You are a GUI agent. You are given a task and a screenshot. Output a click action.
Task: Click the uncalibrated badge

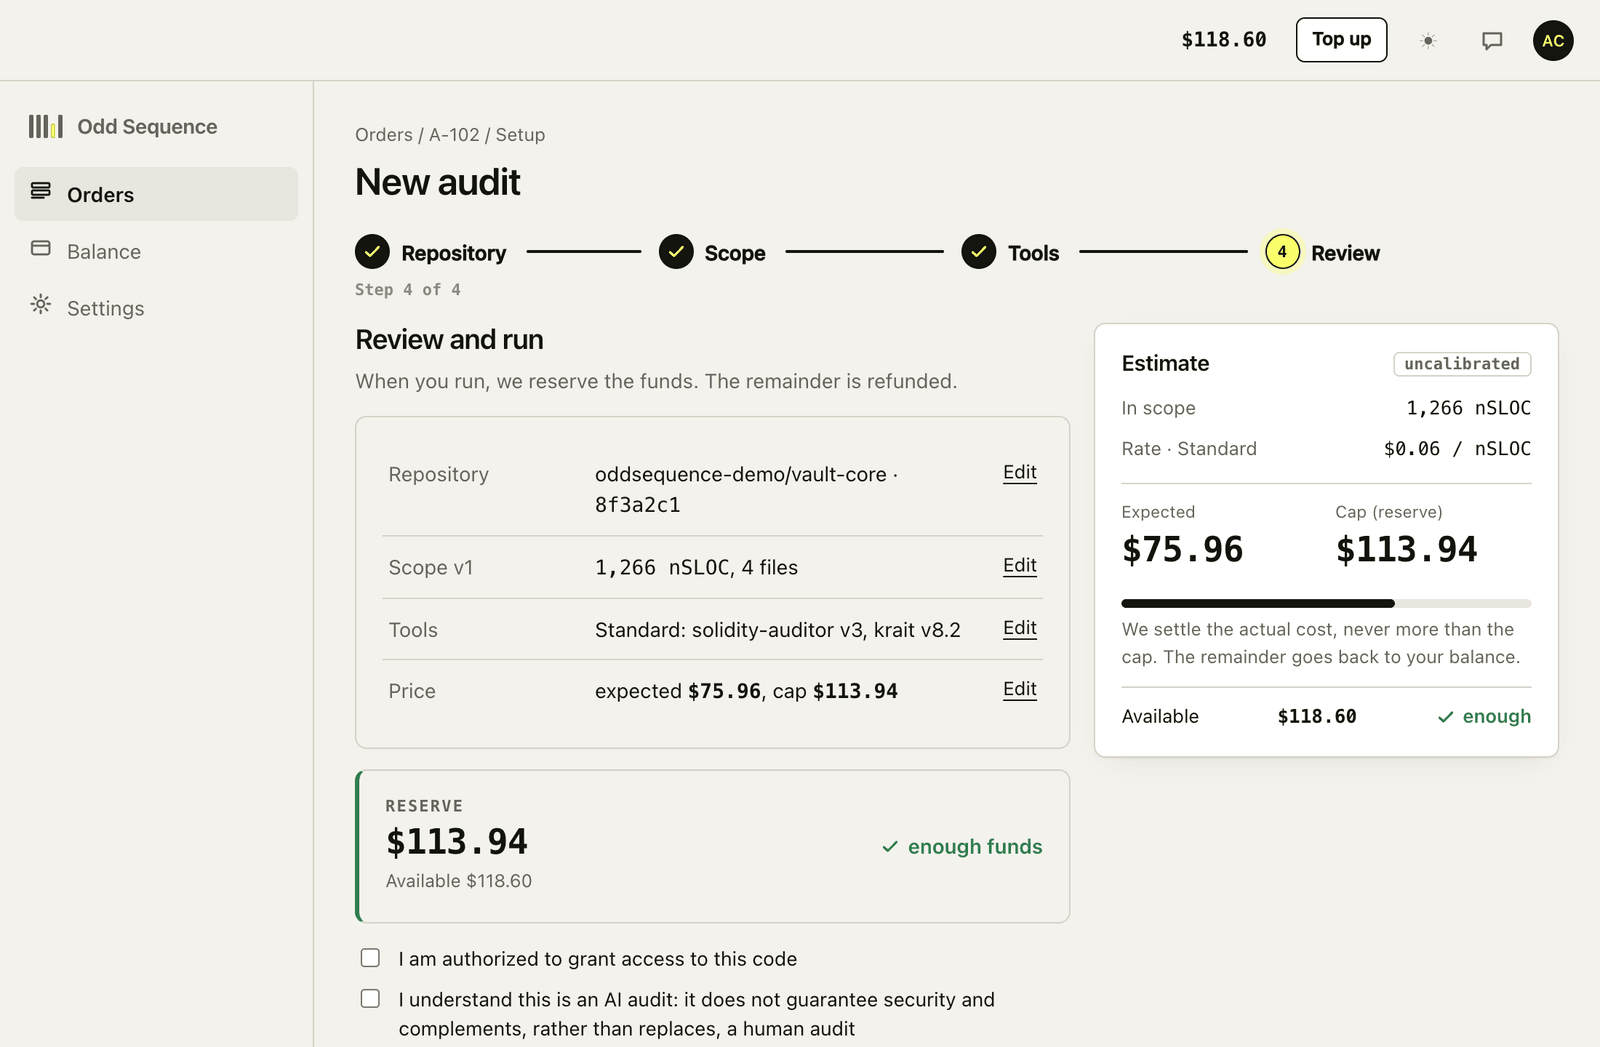tap(1462, 364)
